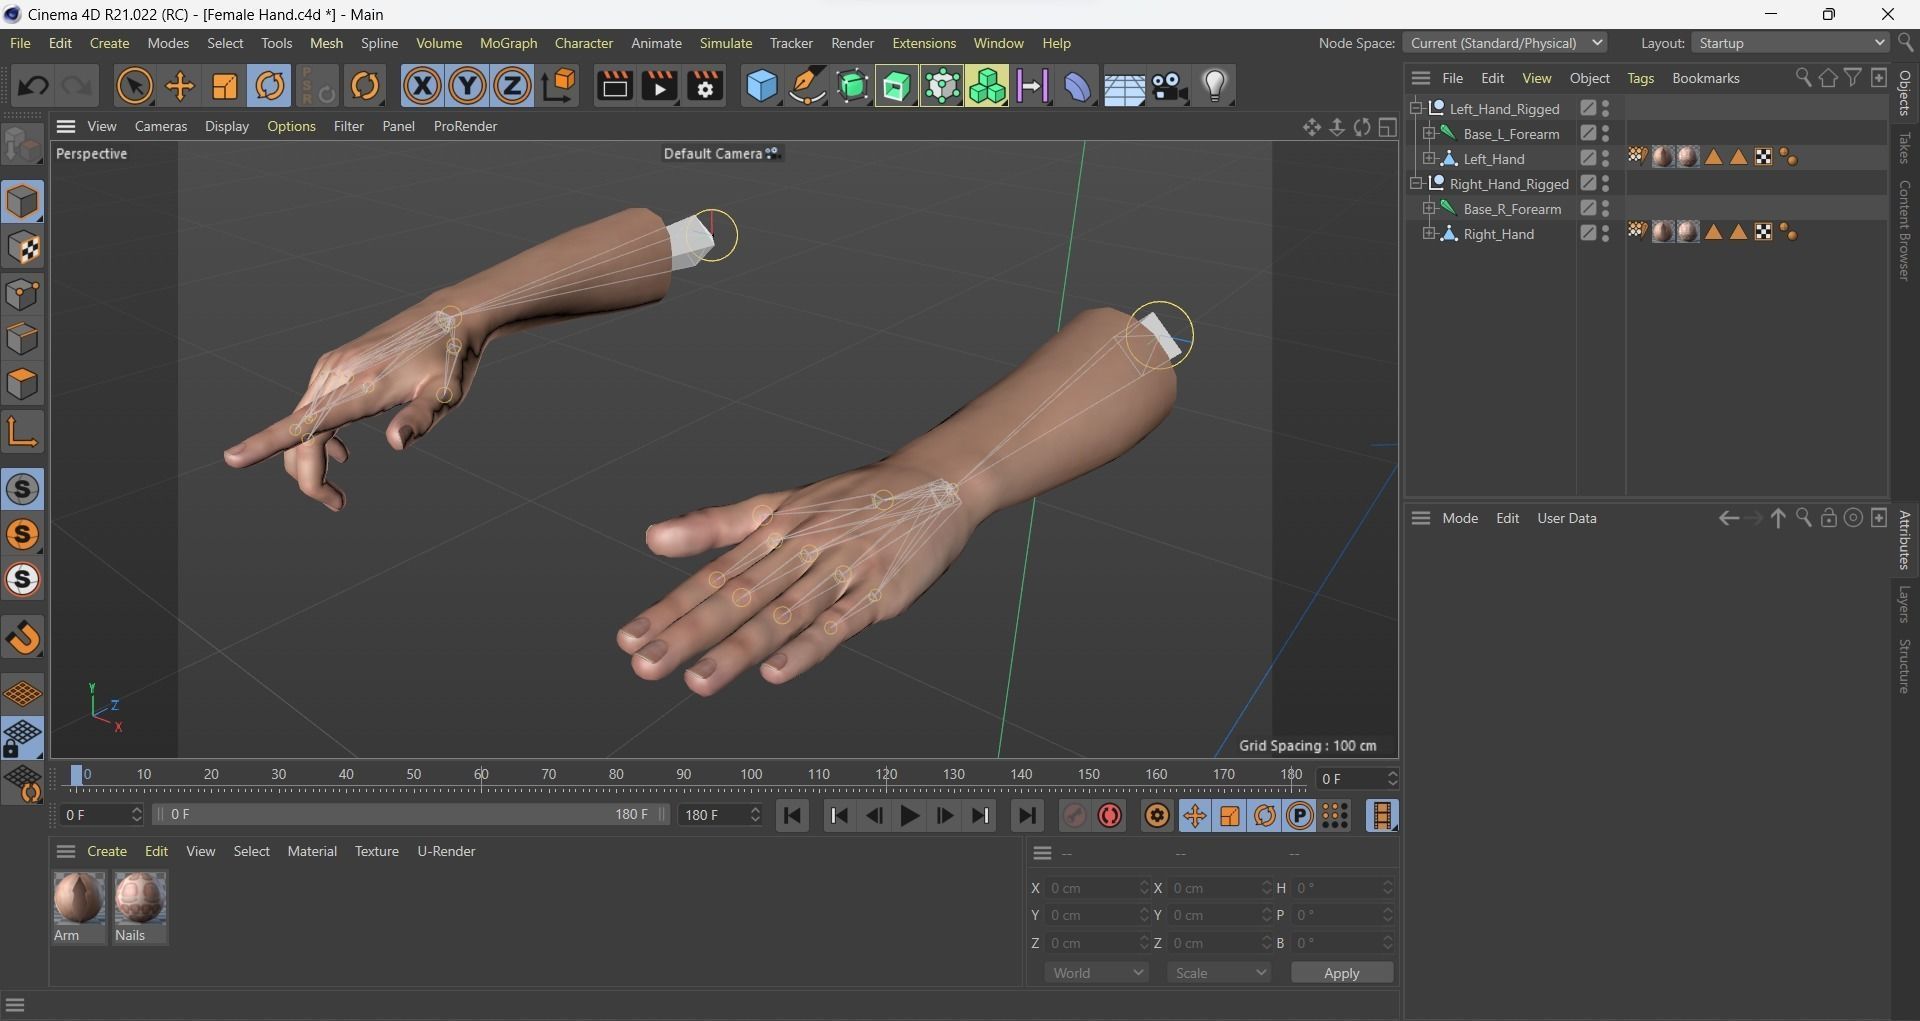Add a Camera object

click(x=1169, y=86)
